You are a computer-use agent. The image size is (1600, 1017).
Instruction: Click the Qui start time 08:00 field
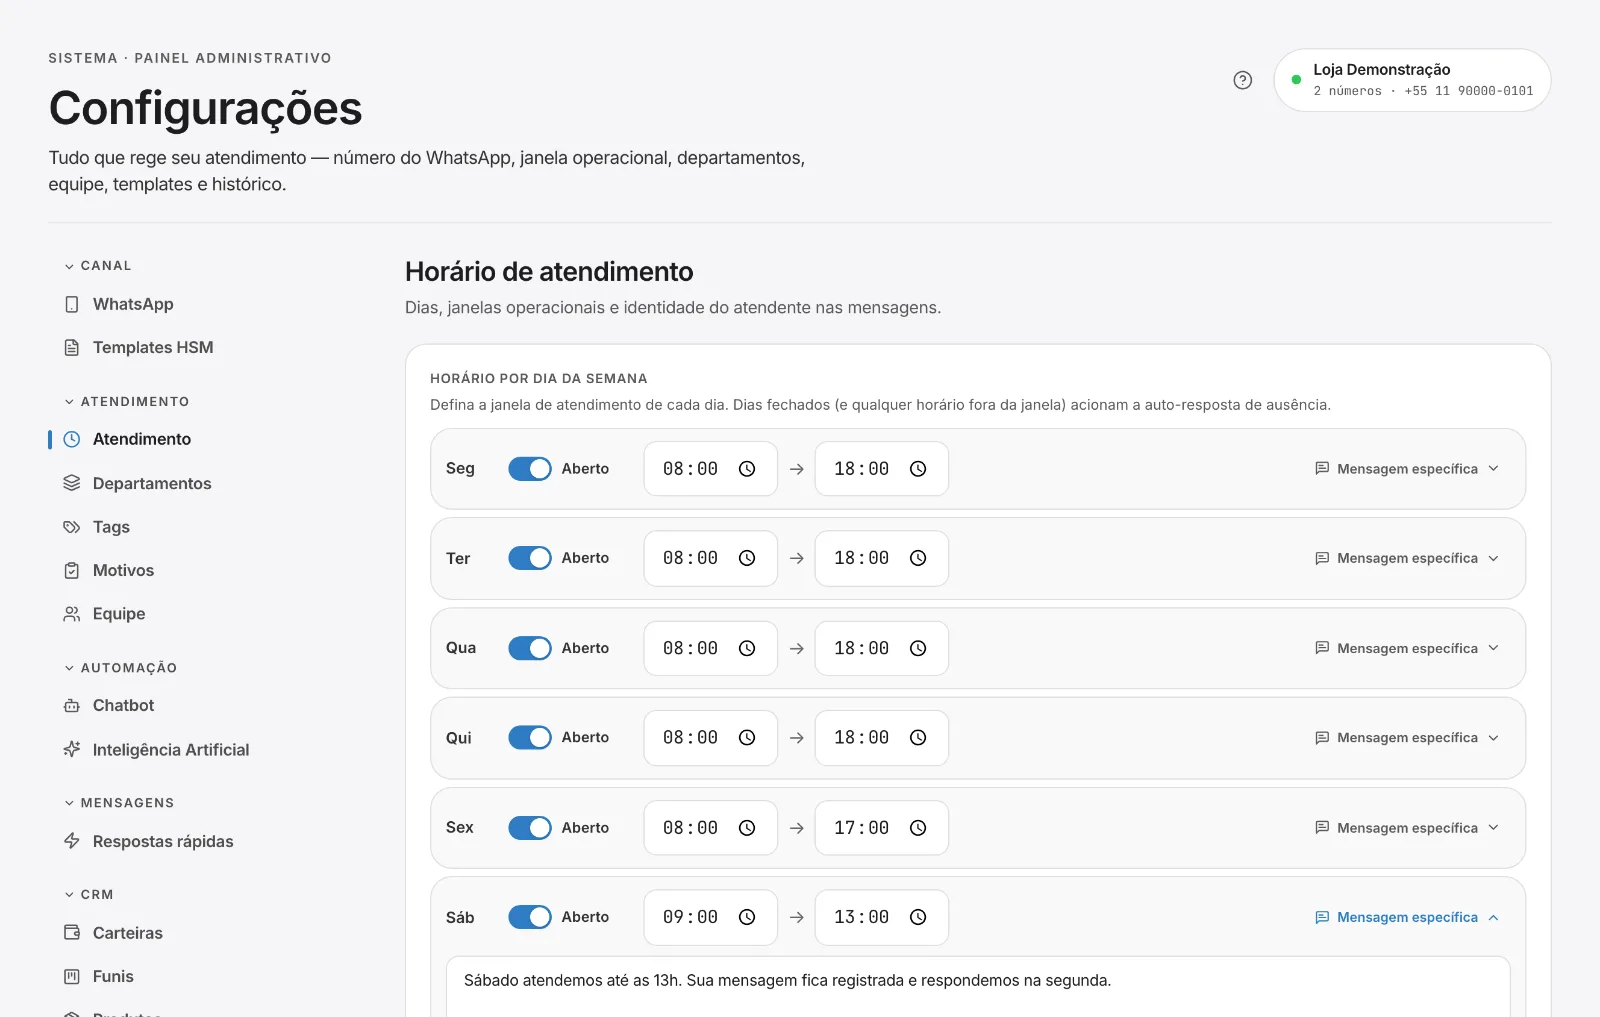coord(711,738)
